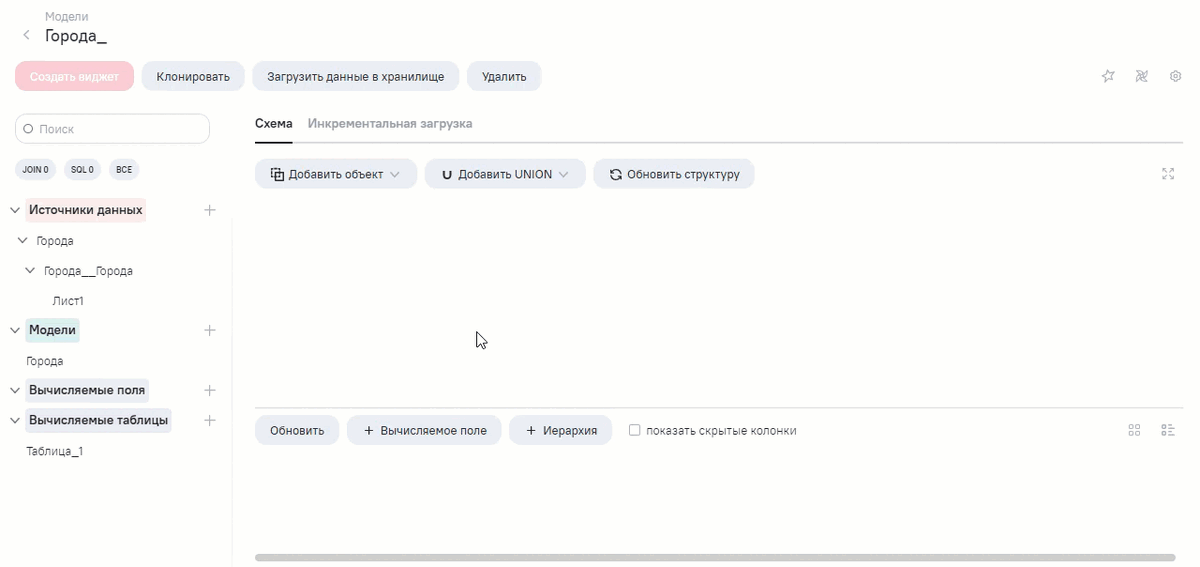Switch to grid view icon
This screenshot has height=567, width=1200.
click(x=1134, y=430)
